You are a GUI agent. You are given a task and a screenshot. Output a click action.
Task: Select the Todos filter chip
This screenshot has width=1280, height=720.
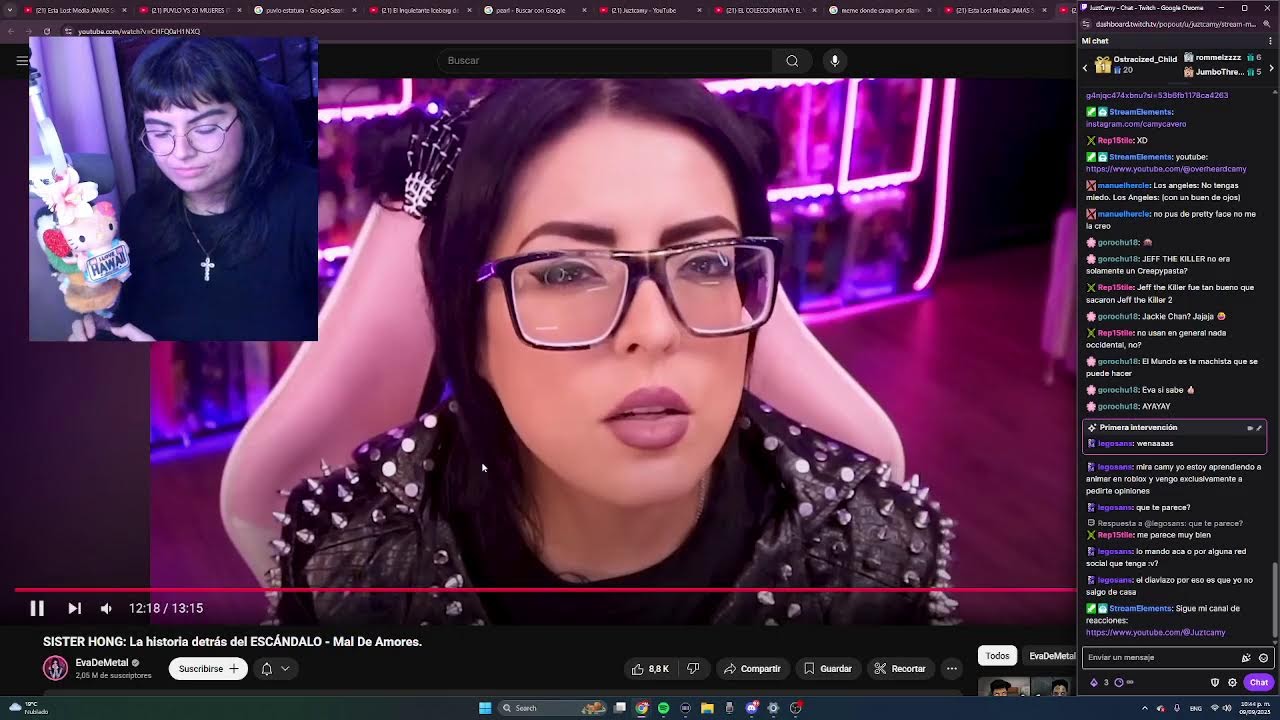coord(997,656)
